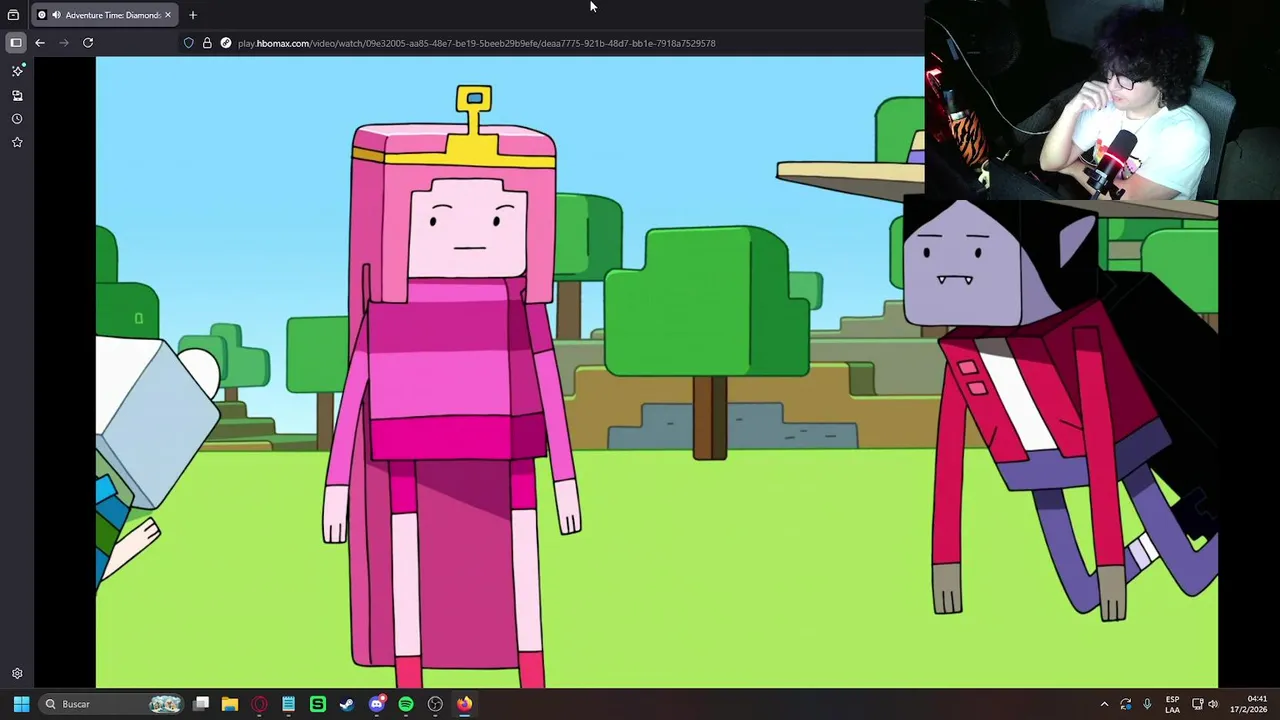
Task: Toggle the Firefox sidebar button
Action: click(16, 43)
